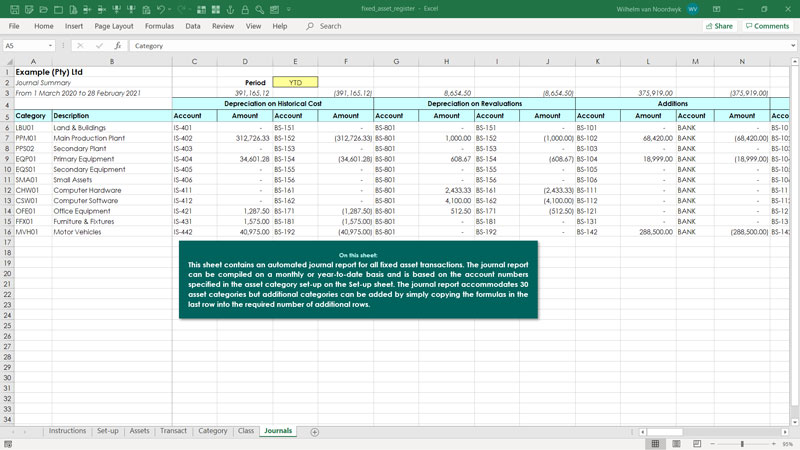This screenshot has height=450, width=800.
Task: Open the Home ribbon tab
Action: coord(43,26)
